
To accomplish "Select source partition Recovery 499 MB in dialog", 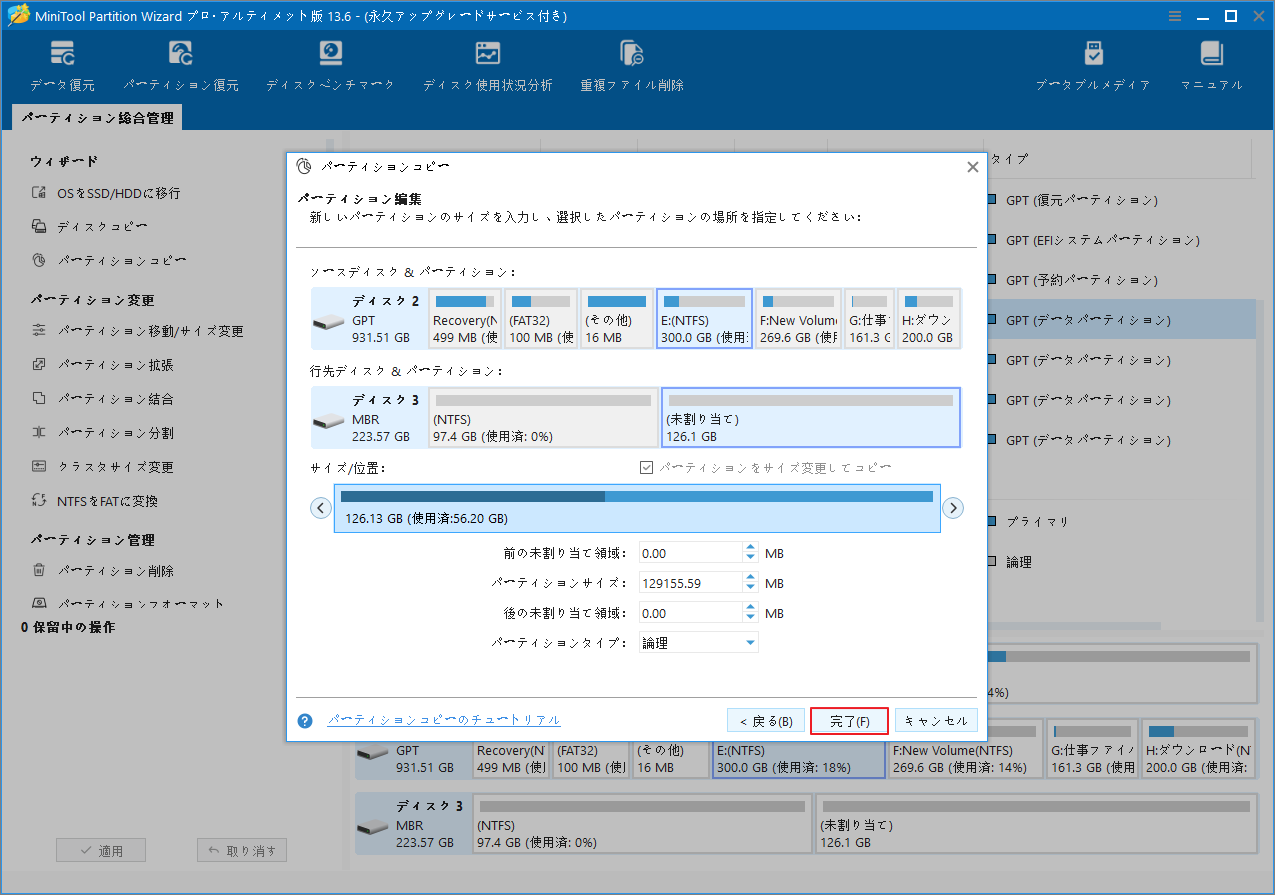I will click(465, 318).
